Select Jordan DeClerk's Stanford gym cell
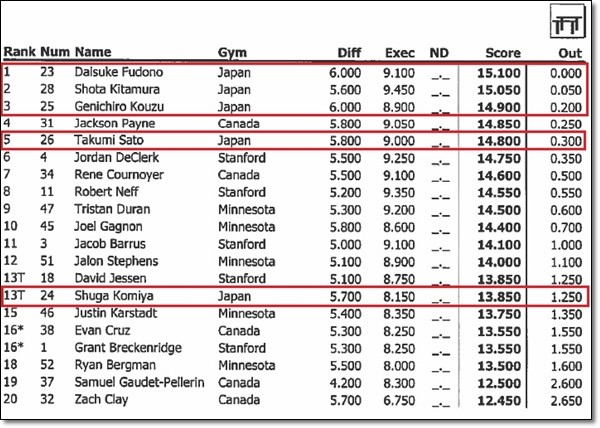600x428 pixels. 242,158
